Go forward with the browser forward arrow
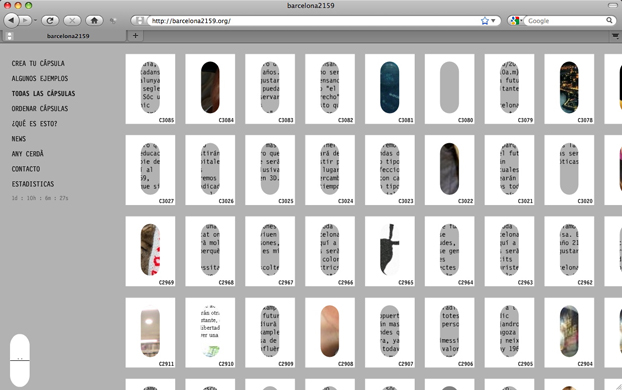 [x=25, y=20]
